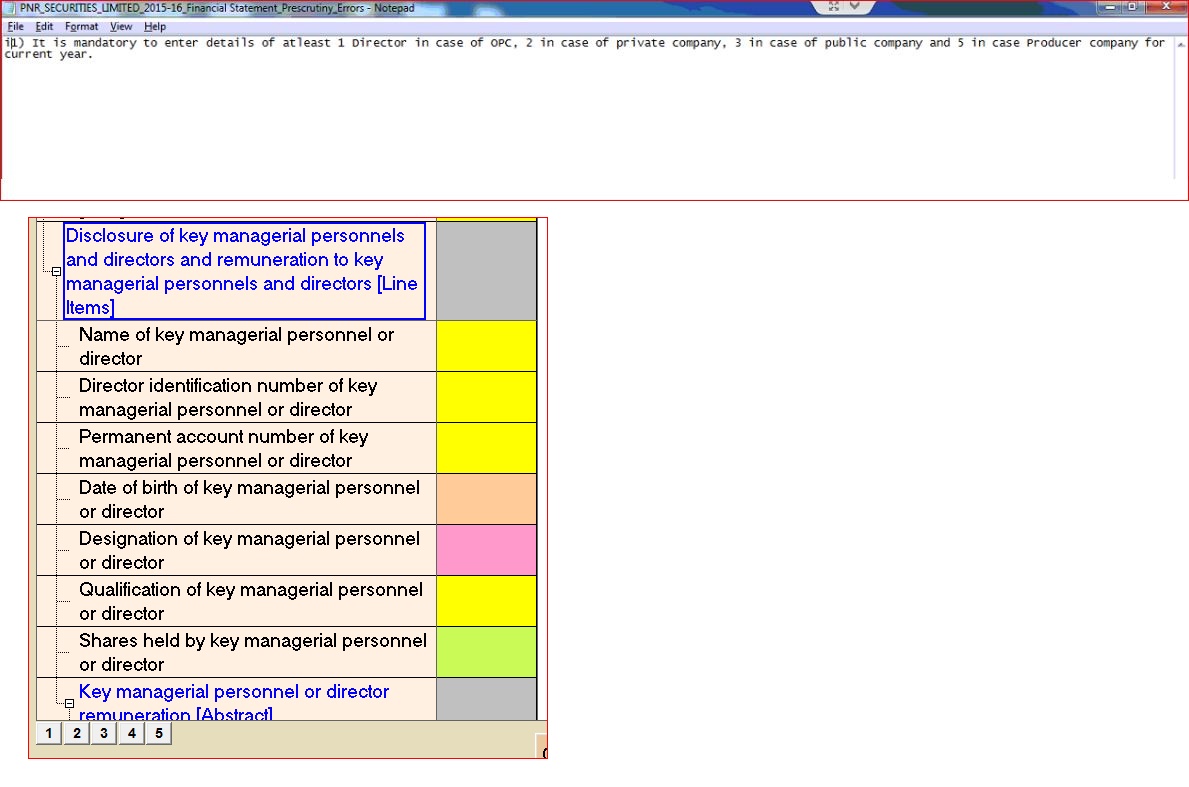Click inside the Notepad error text area
1189x787 pixels.
(x=590, y=120)
